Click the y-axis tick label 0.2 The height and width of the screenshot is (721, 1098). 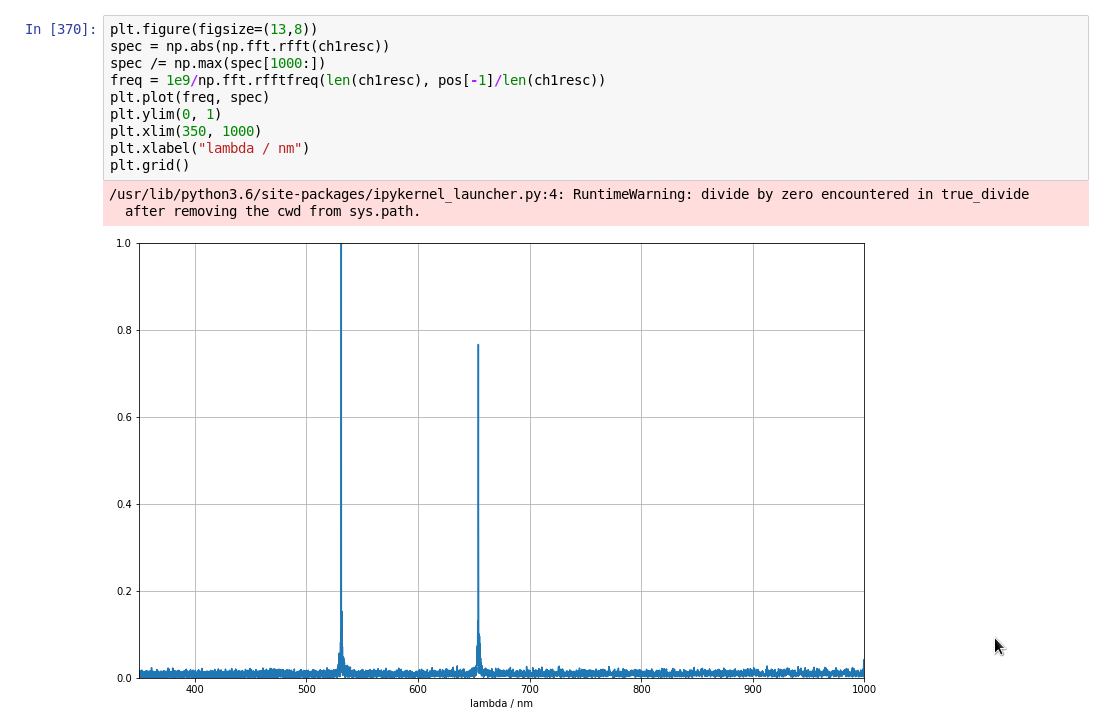124,592
